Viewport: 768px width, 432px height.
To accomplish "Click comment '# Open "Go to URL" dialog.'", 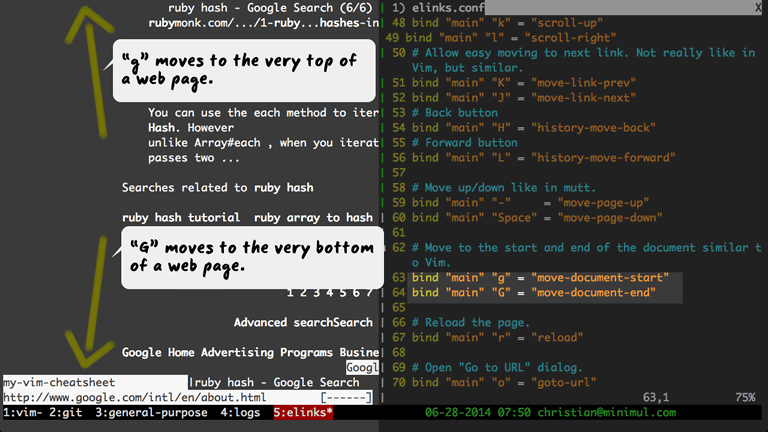I will 497,368.
